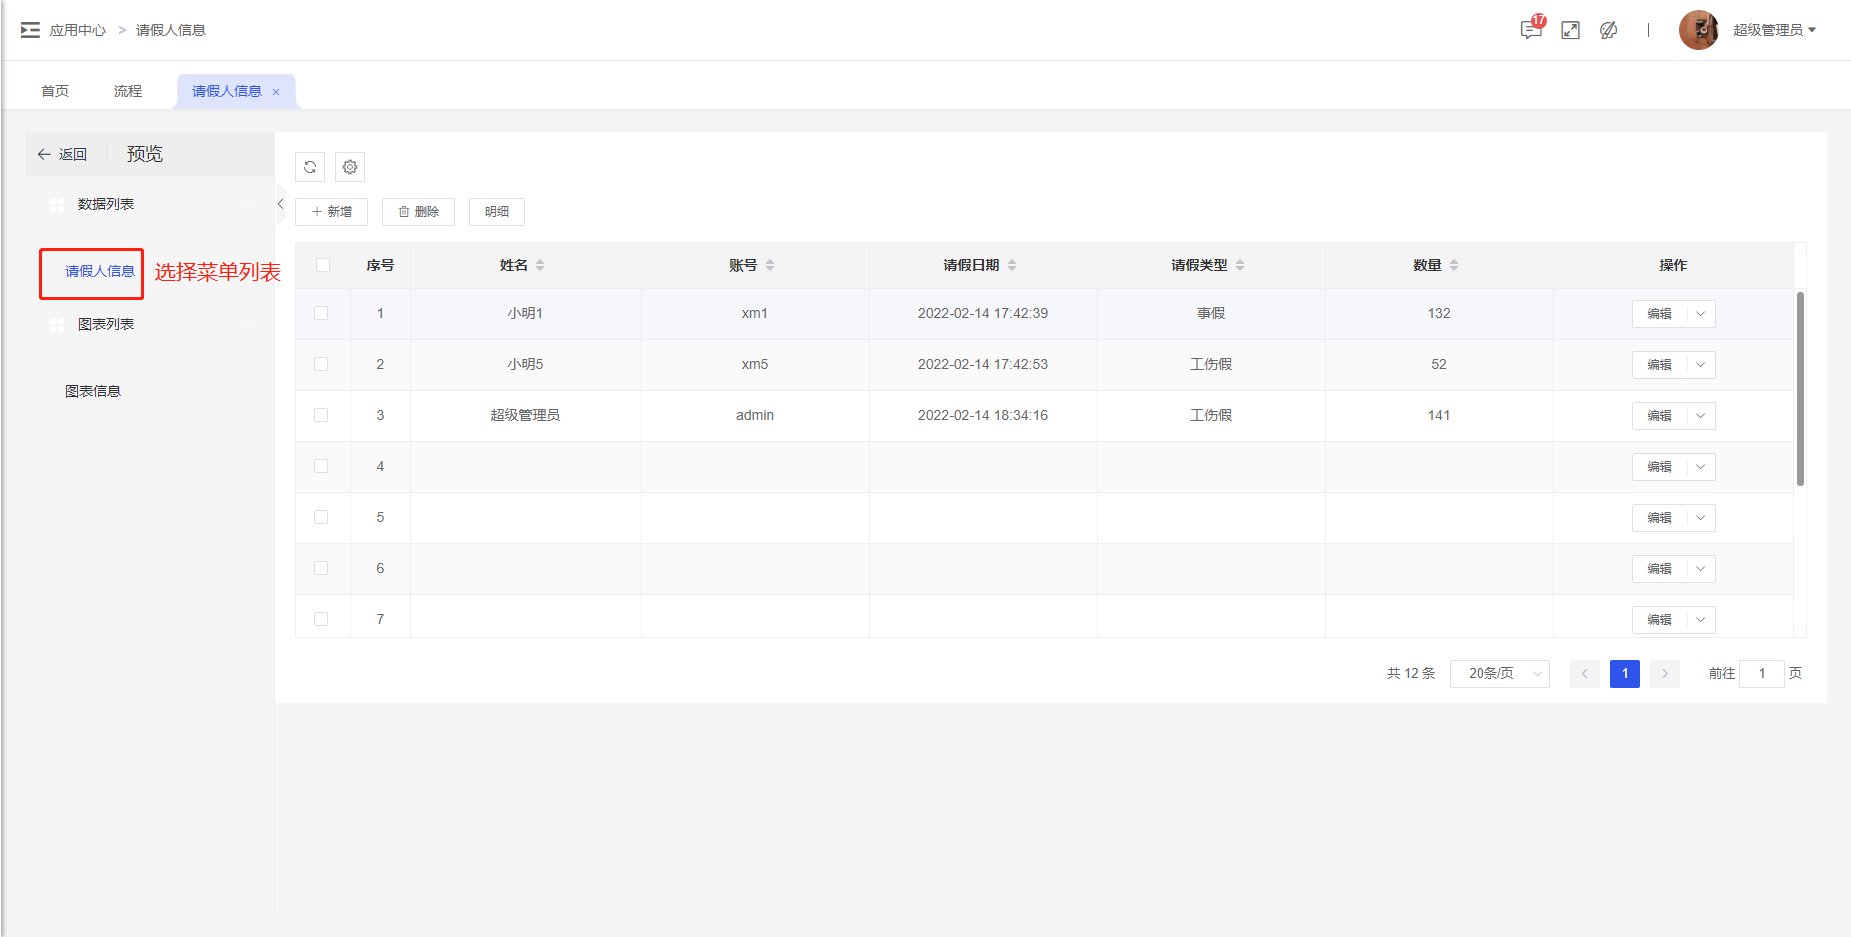Viewport: 1851px width, 937px height.
Task: Close the 请假人信息 tab
Action: pyautogui.click(x=276, y=92)
